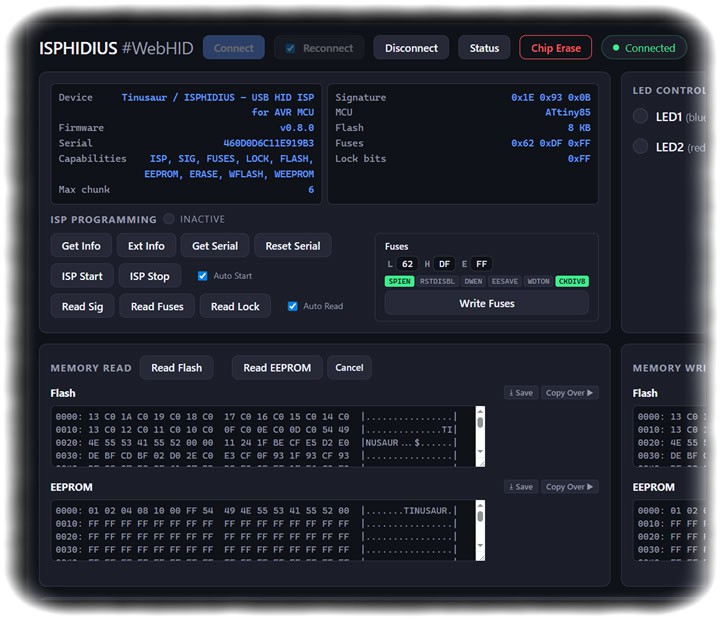720x620 pixels.
Task: Click the fuses value 0x62 0xDF 0xFF
Action: pos(551,143)
